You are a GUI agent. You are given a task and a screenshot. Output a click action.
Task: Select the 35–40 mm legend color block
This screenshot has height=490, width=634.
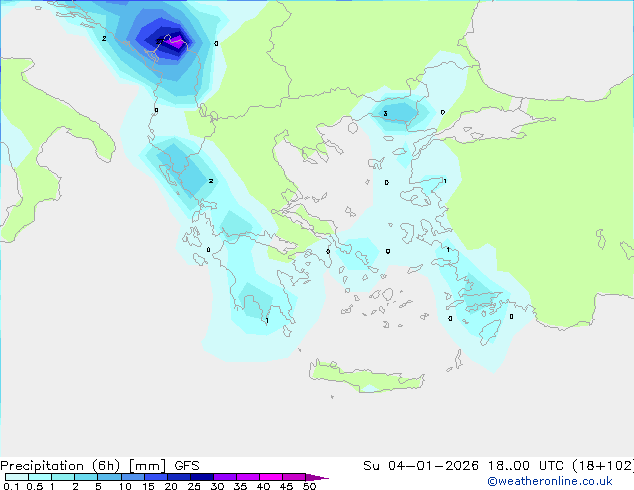coord(248,477)
